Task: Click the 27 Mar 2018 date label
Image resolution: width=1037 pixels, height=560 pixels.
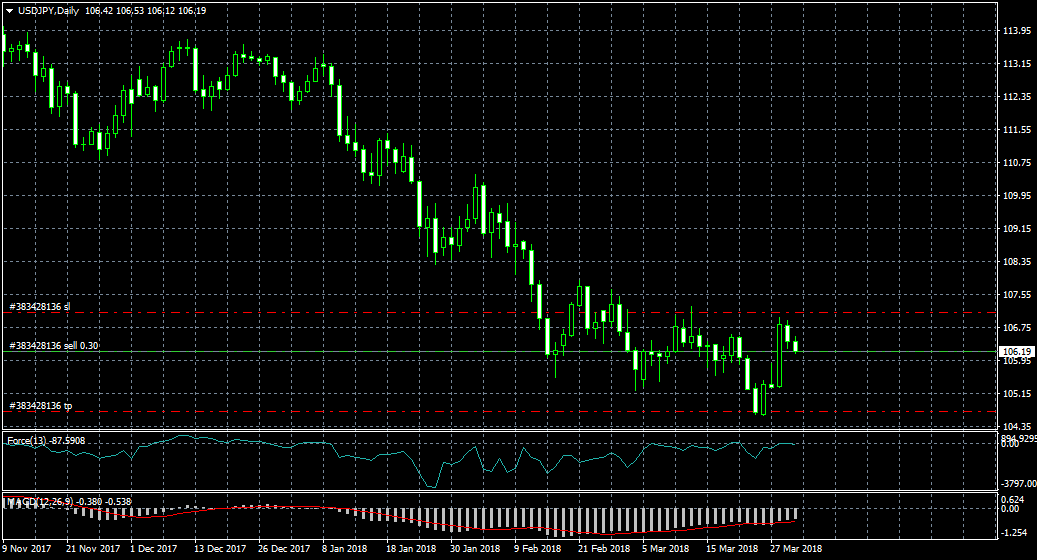Action: 796,548
